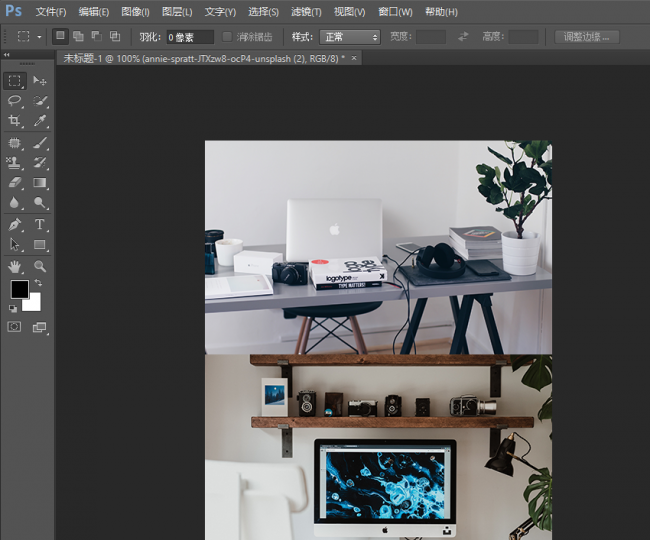Select the Rectangle shape tool
This screenshot has width=650, height=540.
40,245
